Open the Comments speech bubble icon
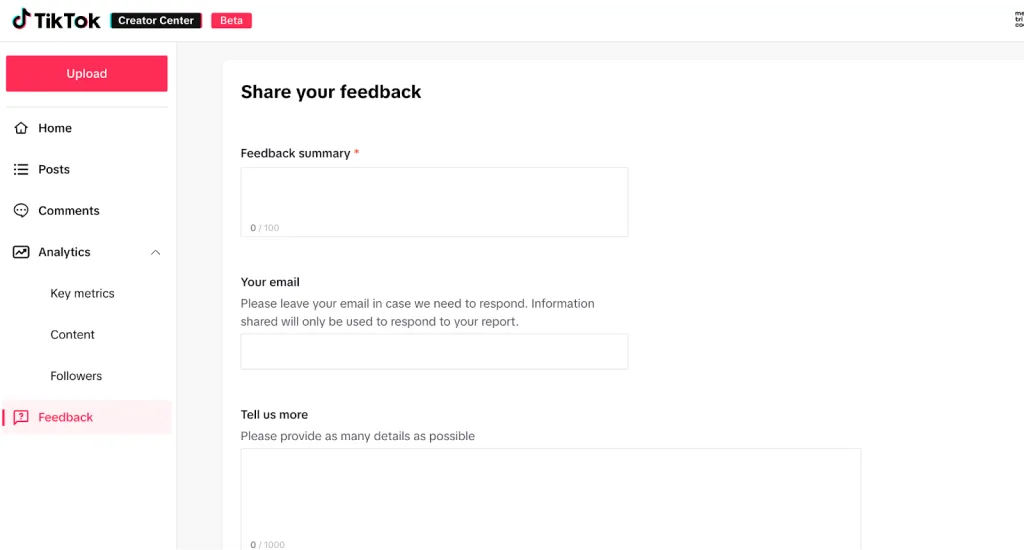 point(21,210)
